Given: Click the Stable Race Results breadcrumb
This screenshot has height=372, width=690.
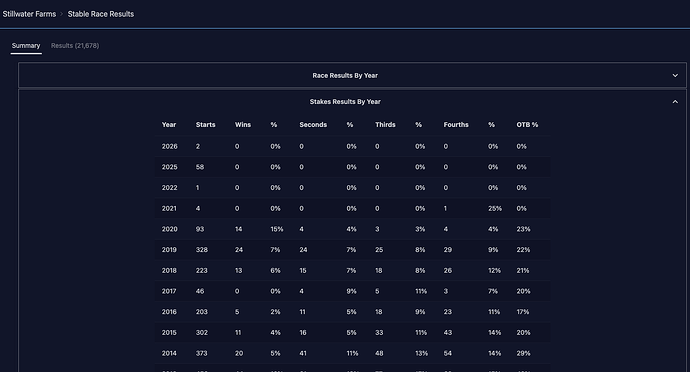Looking at the screenshot, I should click(101, 14).
